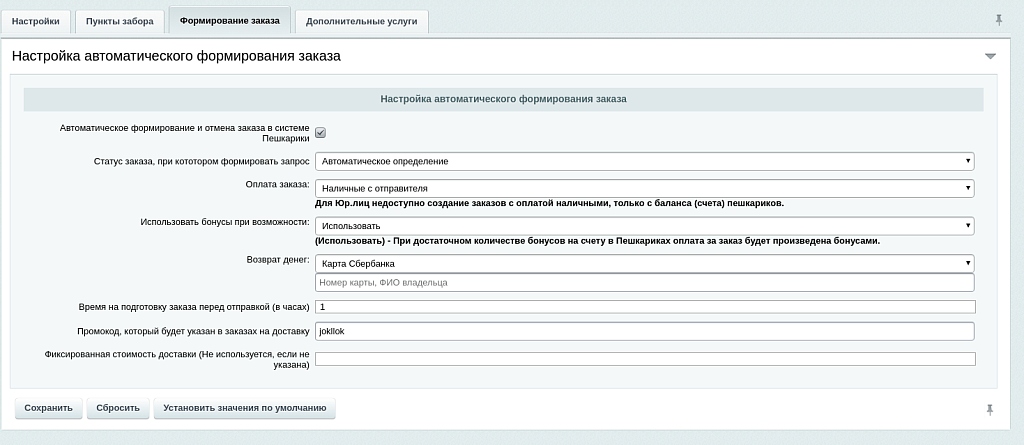Collapse the settings panel with the triangle arrow

coord(990,57)
